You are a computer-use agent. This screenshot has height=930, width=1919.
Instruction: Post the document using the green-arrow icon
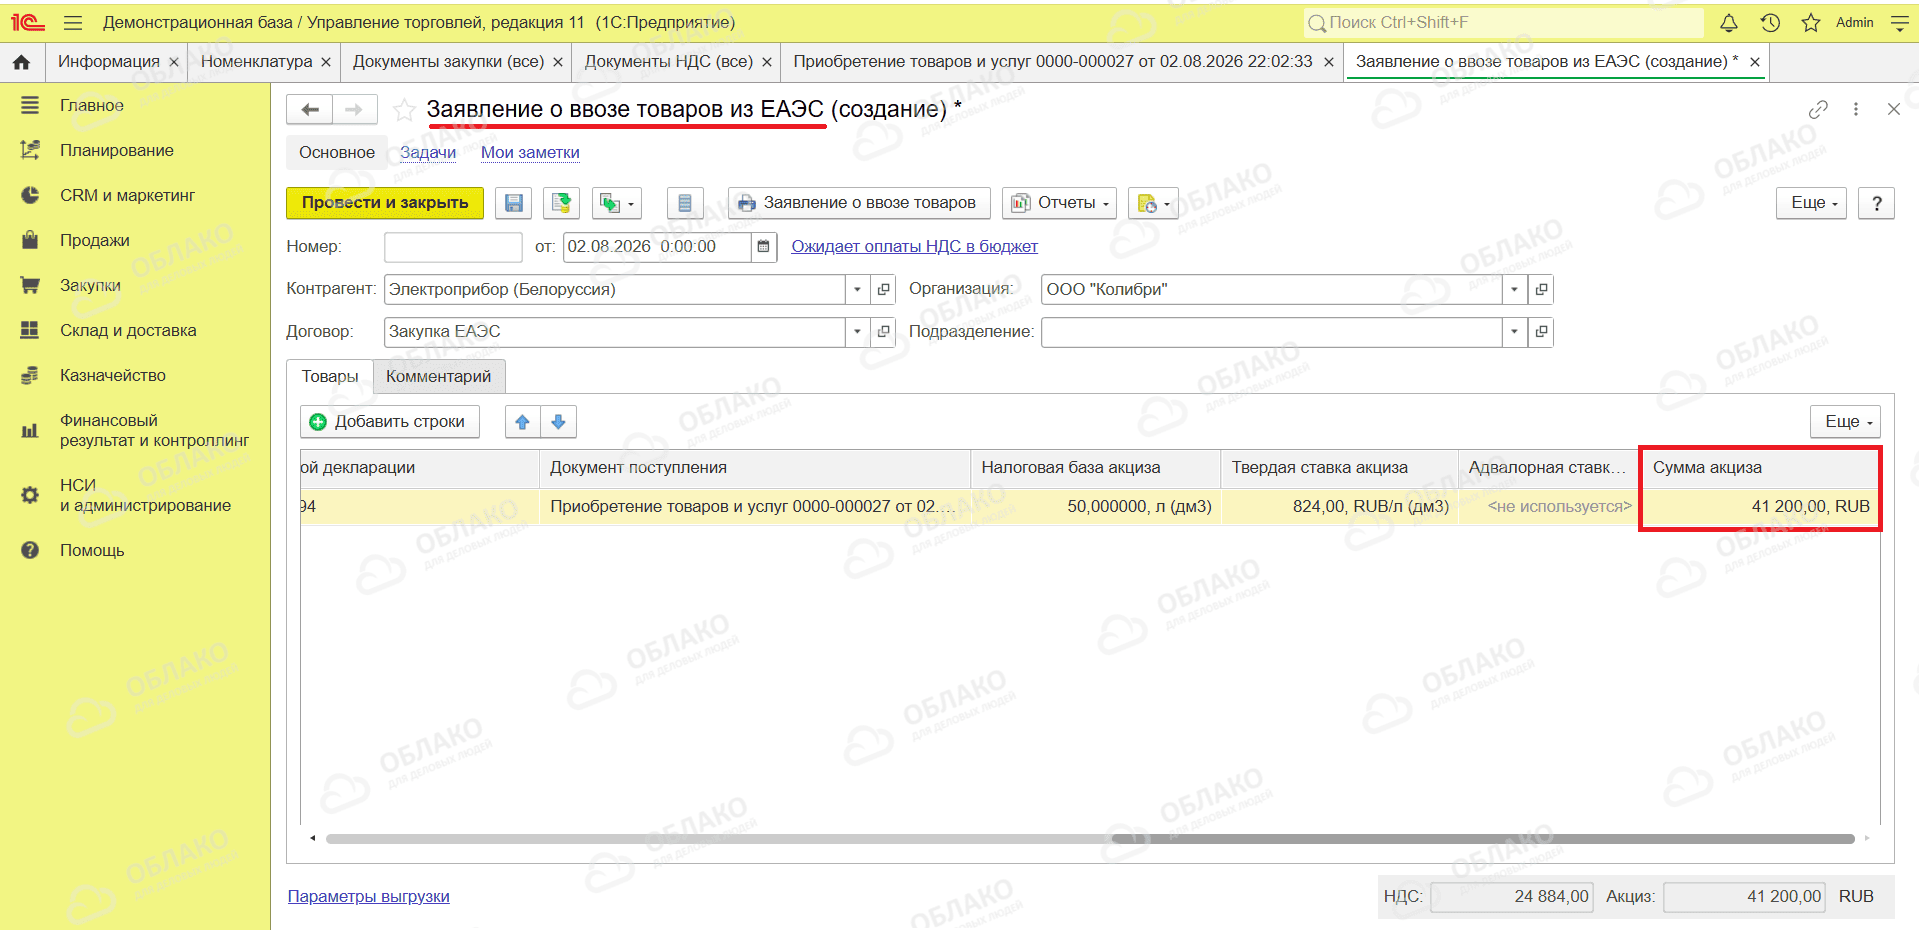[562, 203]
